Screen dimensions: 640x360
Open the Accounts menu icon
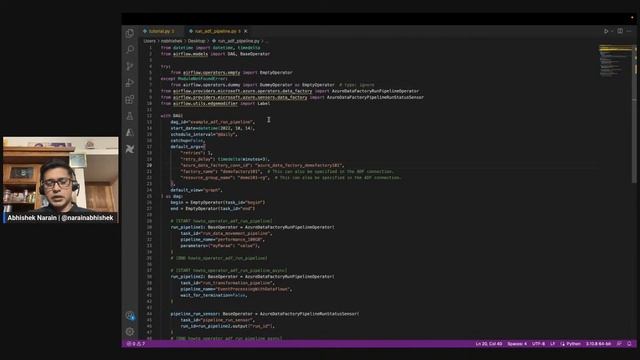[130, 316]
